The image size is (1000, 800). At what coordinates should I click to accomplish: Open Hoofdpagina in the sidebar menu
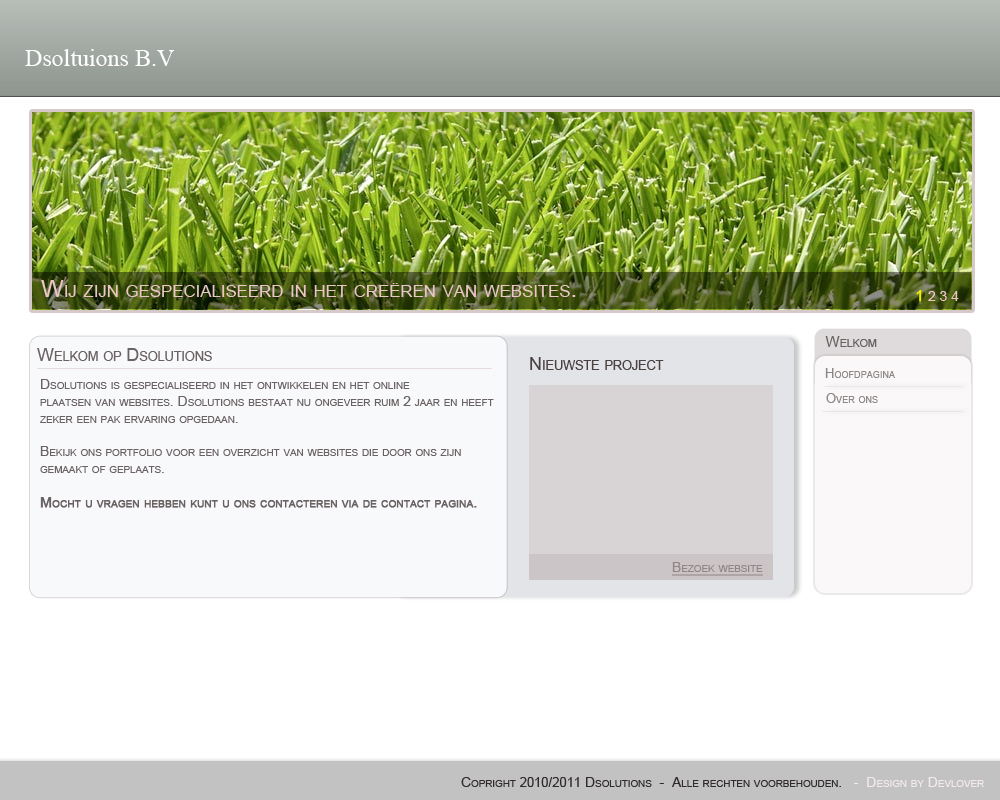pyautogui.click(x=860, y=374)
